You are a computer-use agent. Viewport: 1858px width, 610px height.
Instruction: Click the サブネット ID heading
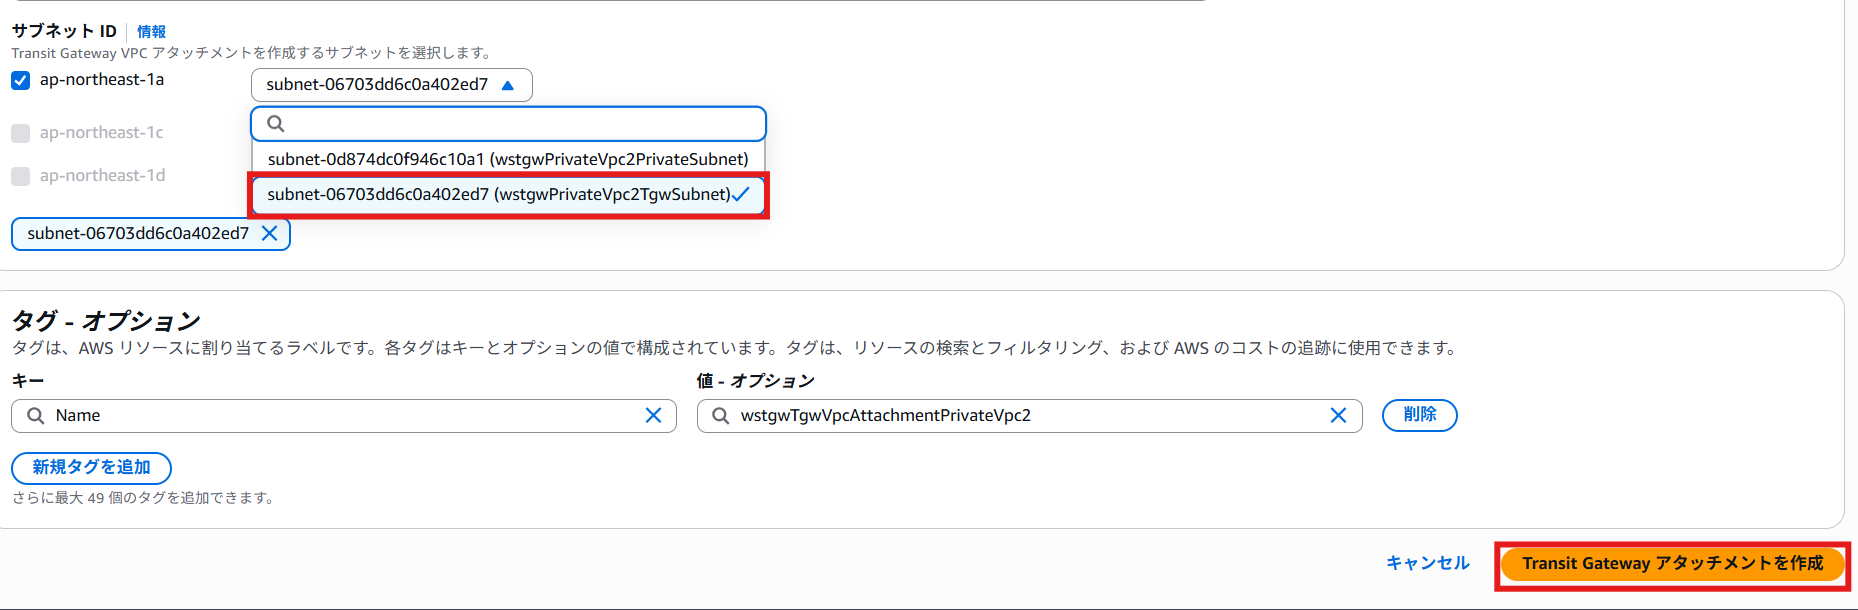pyautogui.click(x=64, y=31)
